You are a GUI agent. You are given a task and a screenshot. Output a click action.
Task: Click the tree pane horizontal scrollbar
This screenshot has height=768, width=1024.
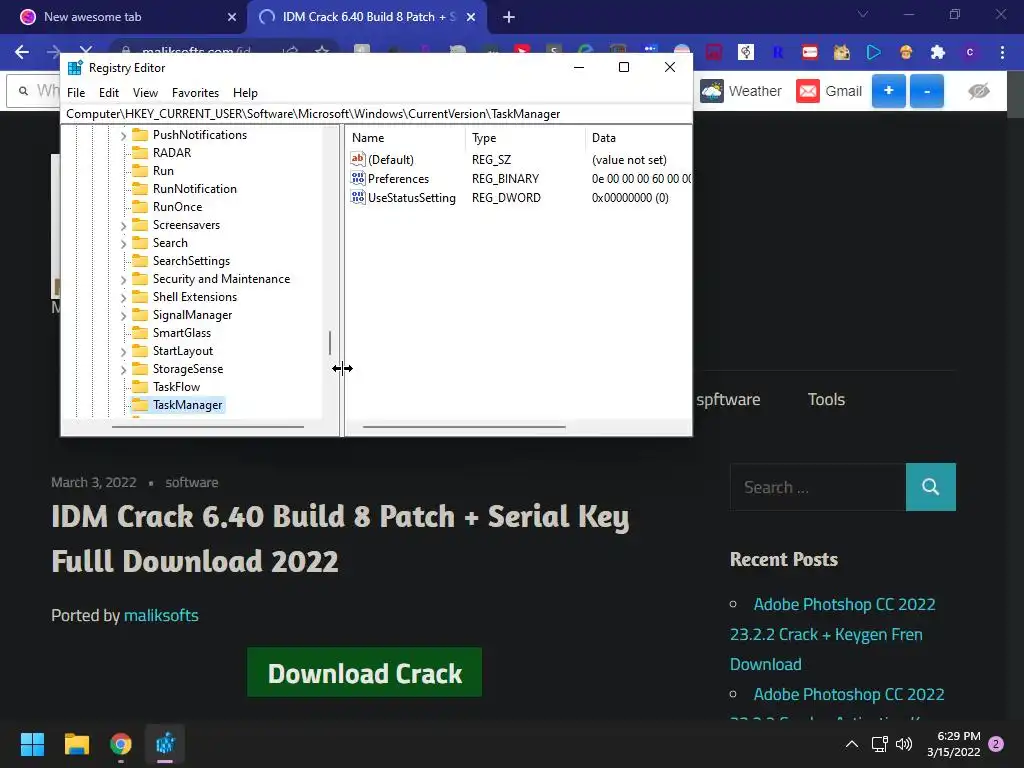tap(208, 427)
